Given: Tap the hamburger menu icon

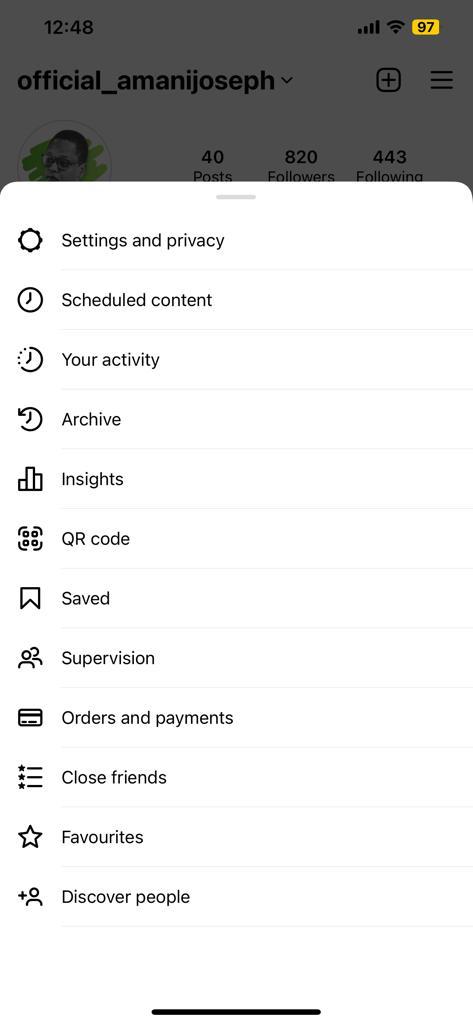Looking at the screenshot, I should pyautogui.click(x=442, y=80).
